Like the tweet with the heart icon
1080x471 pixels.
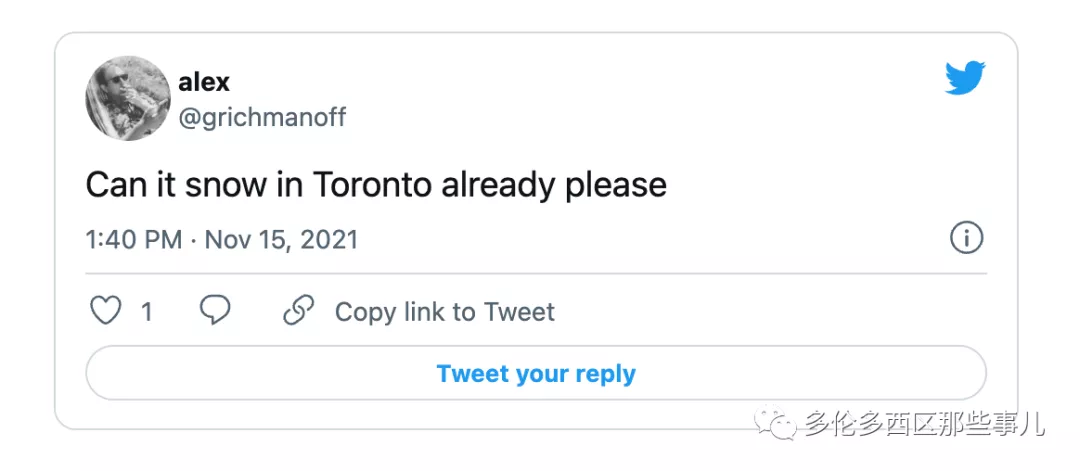(106, 311)
